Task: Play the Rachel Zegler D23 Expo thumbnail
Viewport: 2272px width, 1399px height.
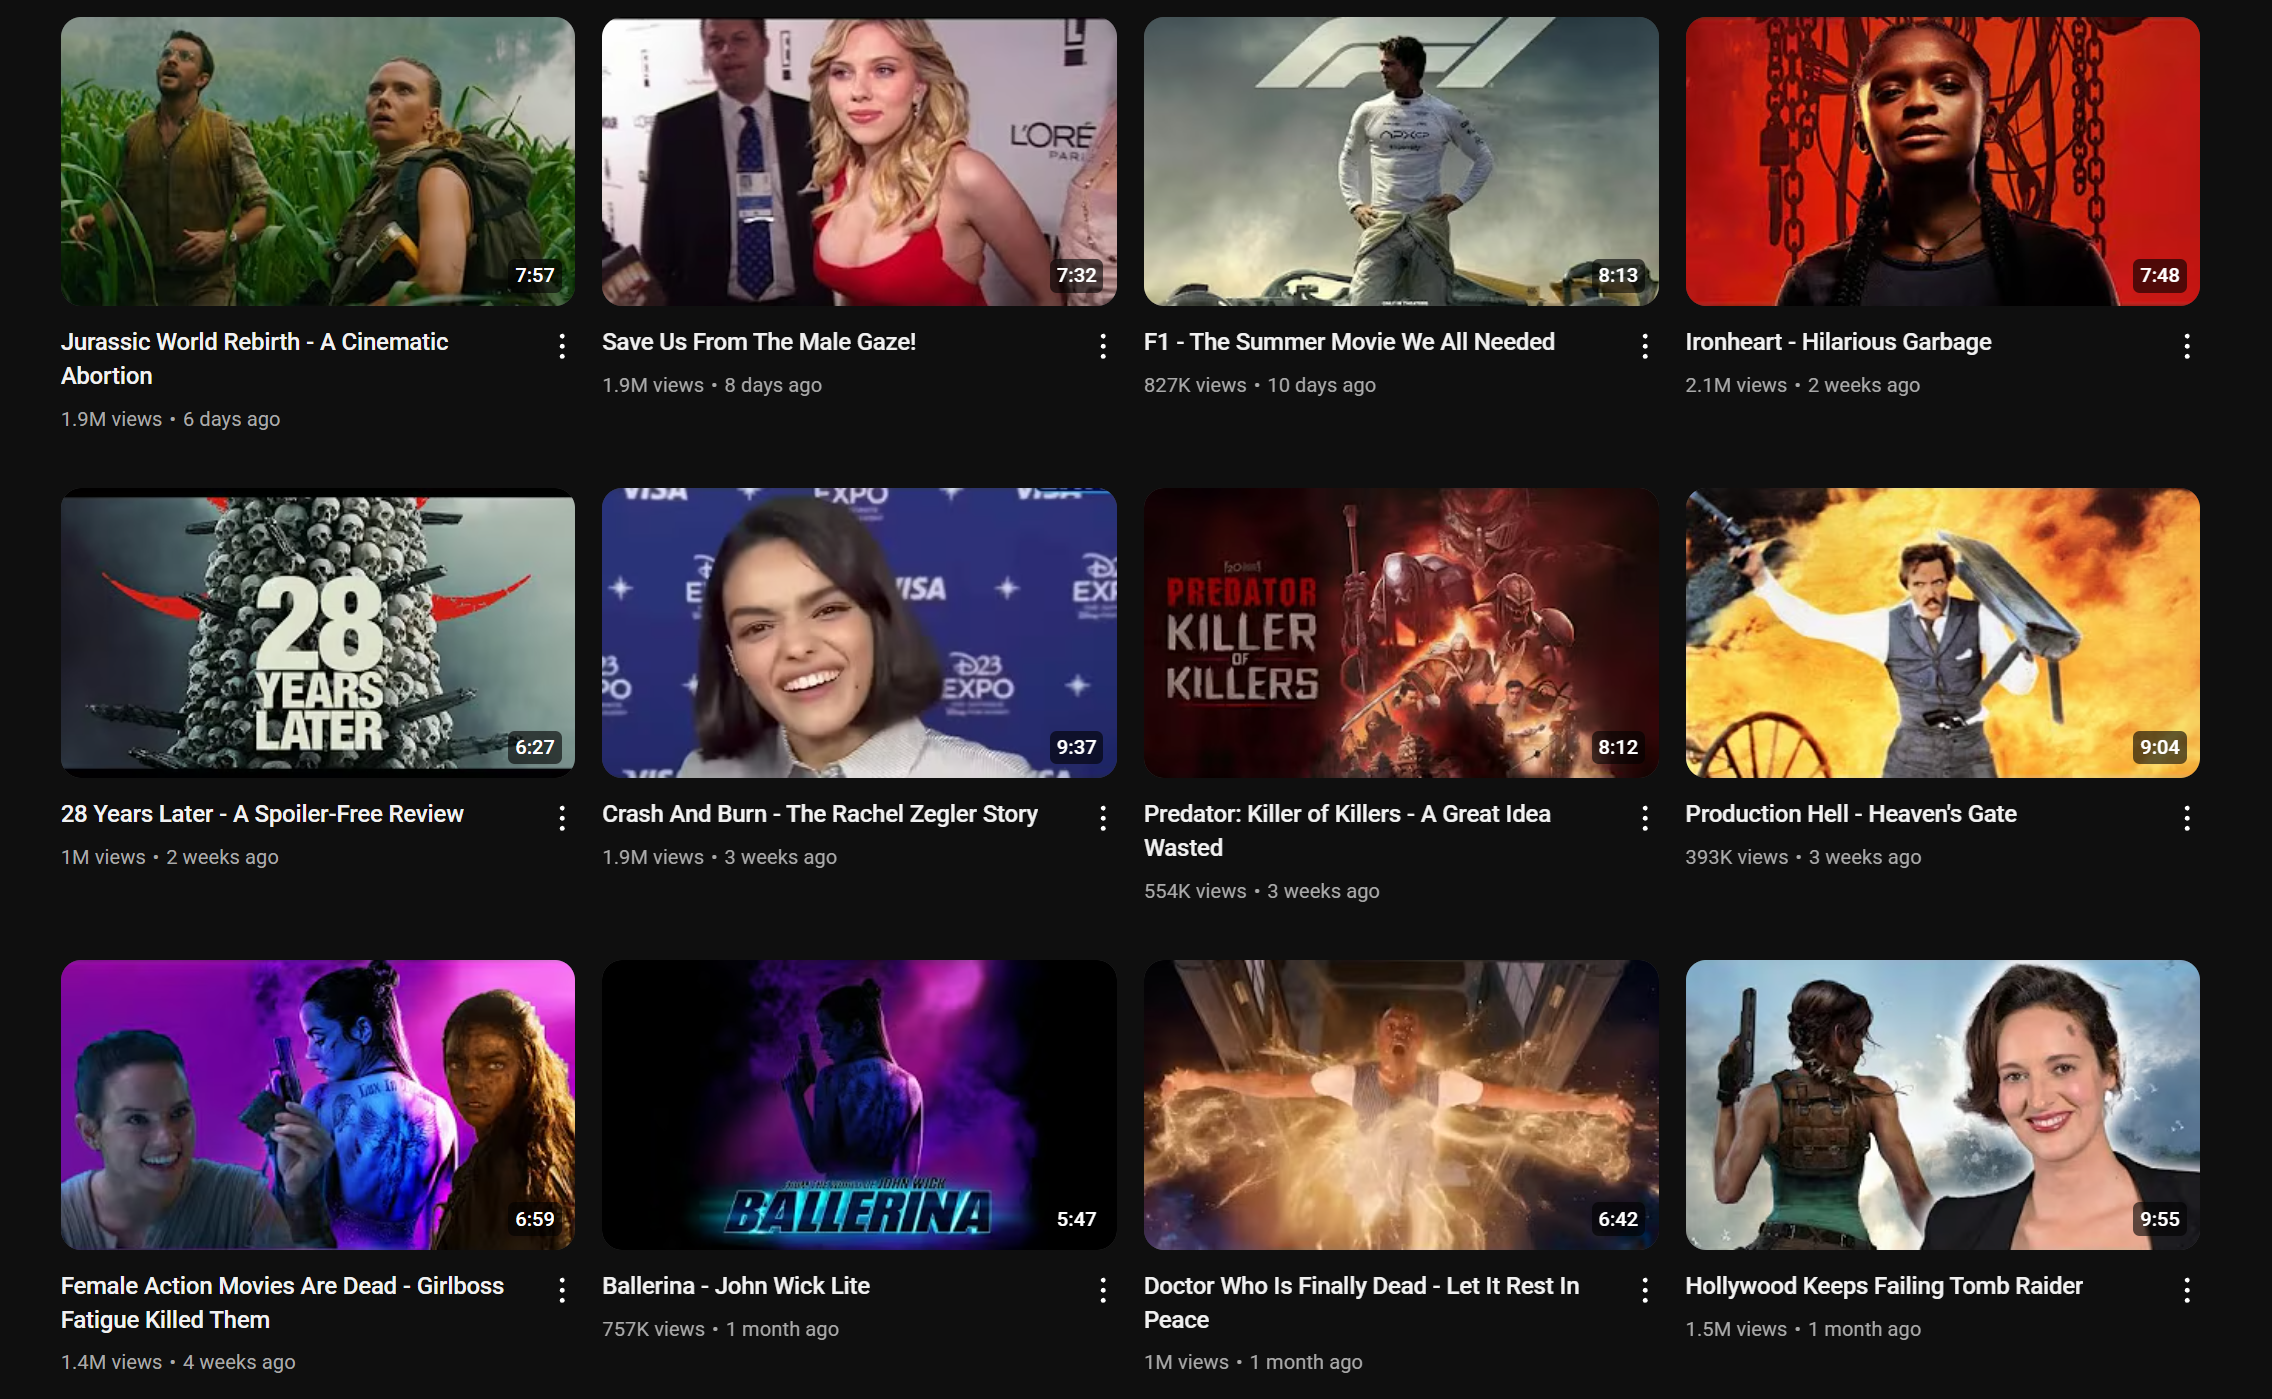Action: coord(859,633)
